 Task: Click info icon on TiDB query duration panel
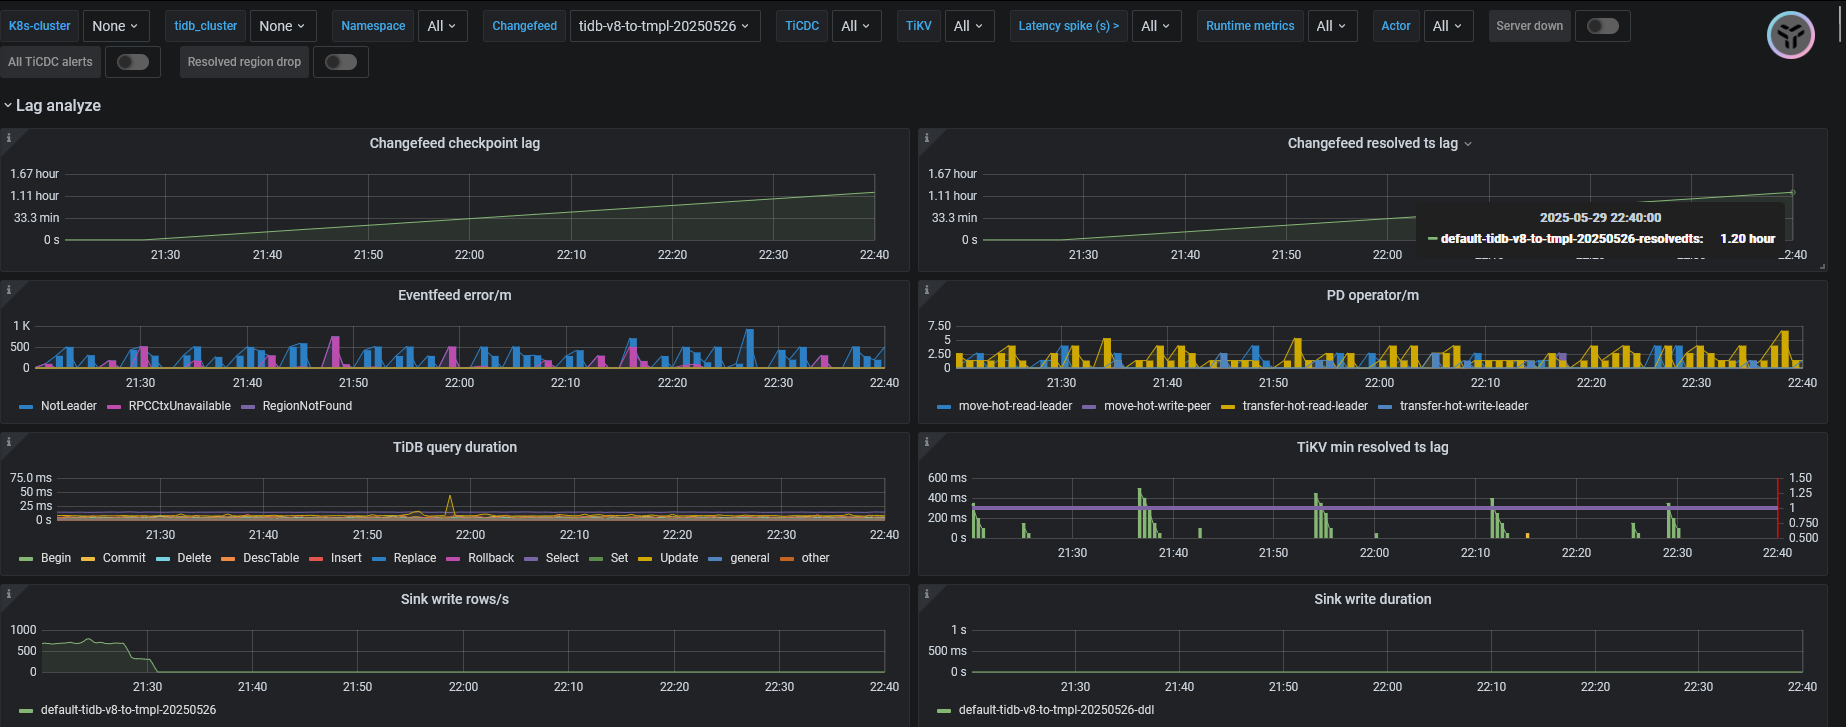9,442
